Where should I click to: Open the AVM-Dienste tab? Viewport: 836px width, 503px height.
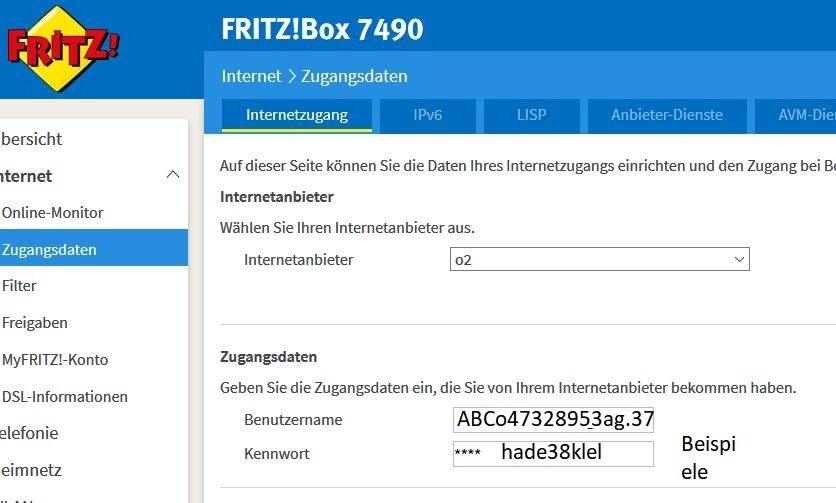pos(795,115)
